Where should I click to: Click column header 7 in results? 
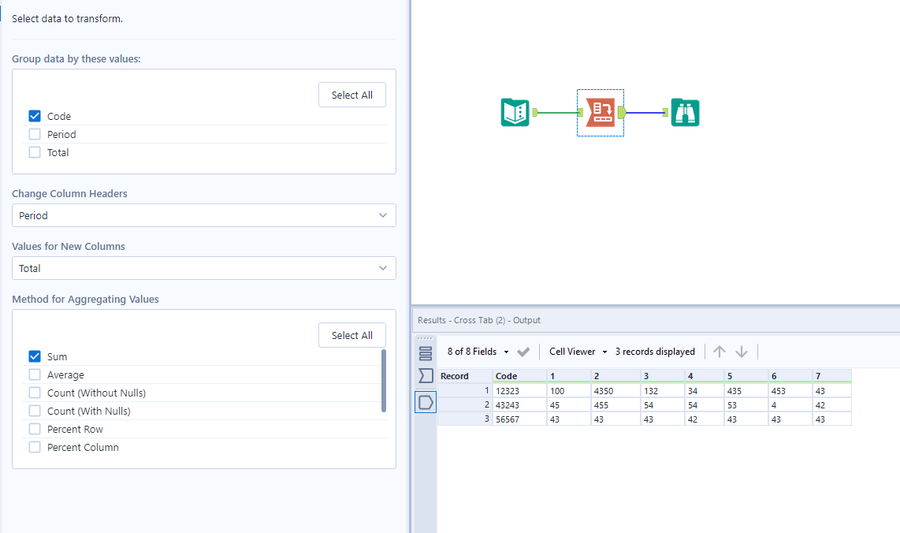tap(832, 376)
